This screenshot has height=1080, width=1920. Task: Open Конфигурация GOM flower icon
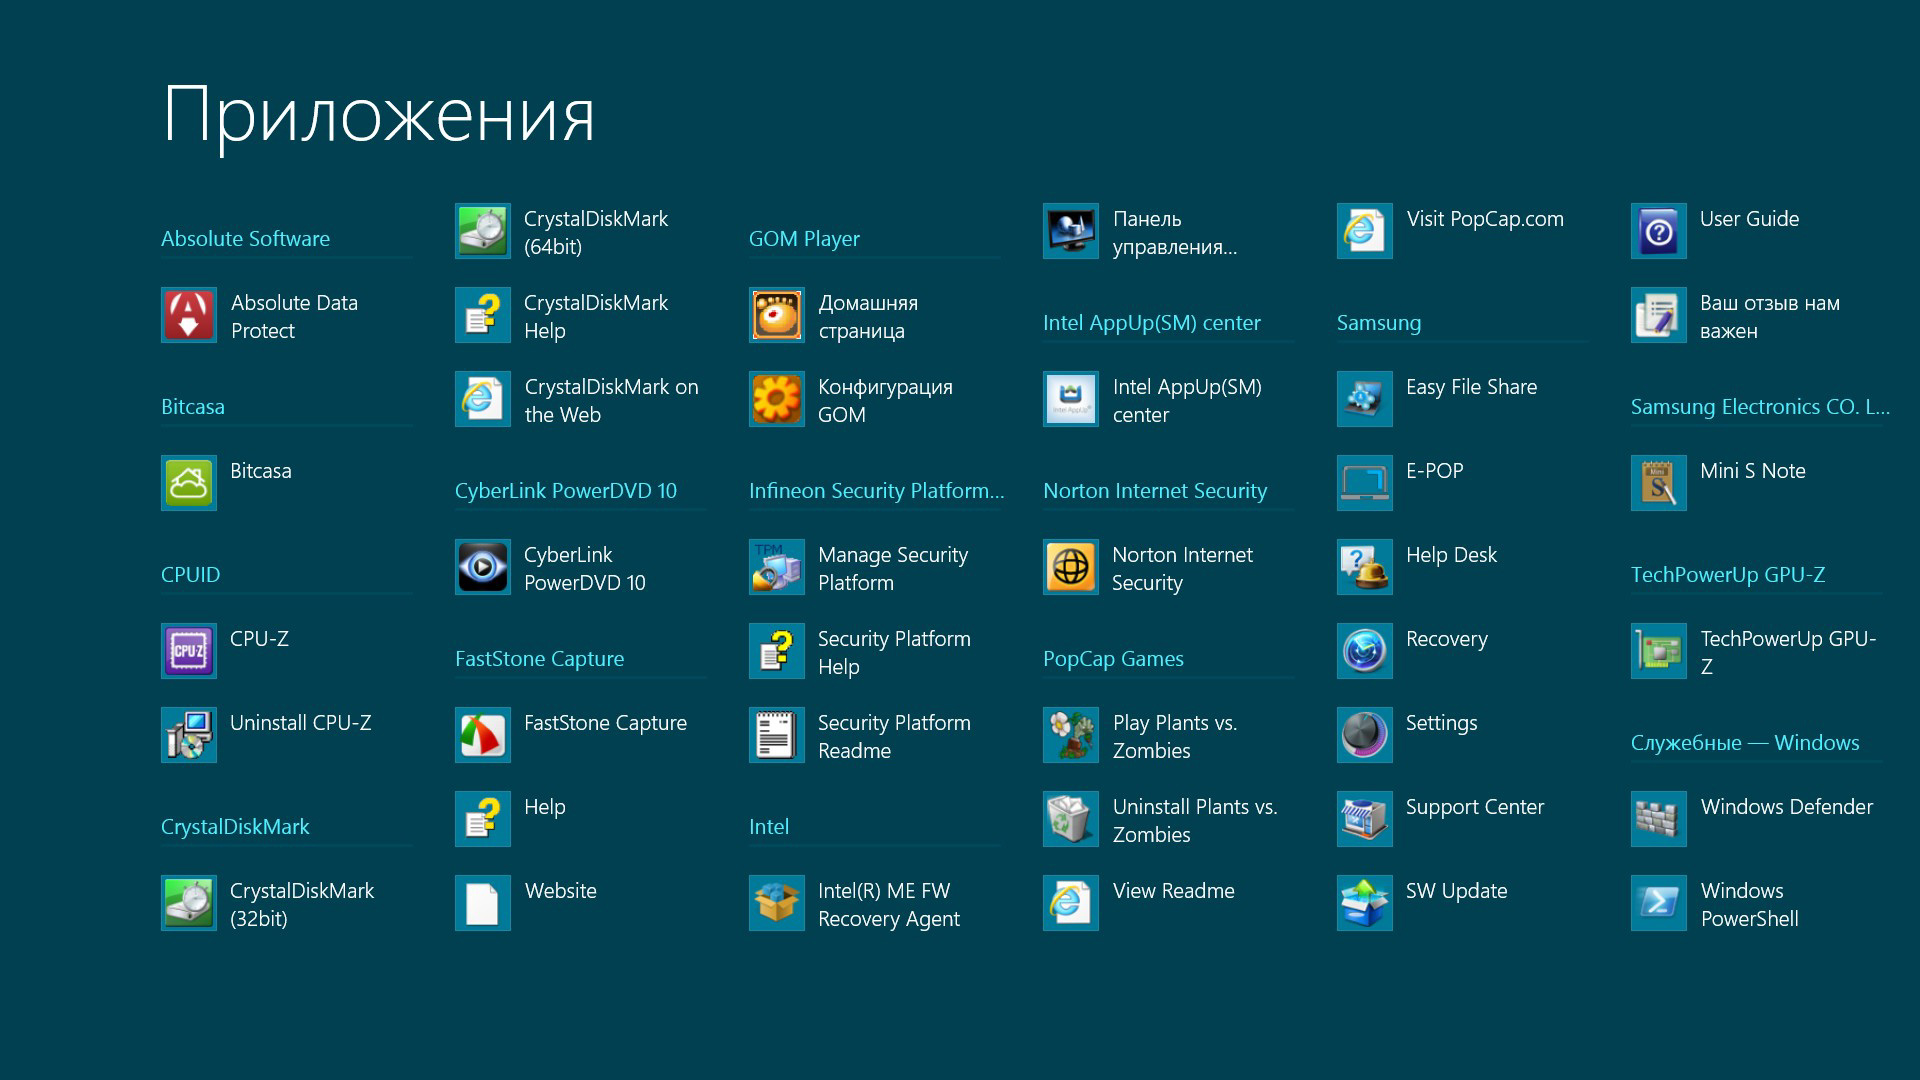coord(777,400)
